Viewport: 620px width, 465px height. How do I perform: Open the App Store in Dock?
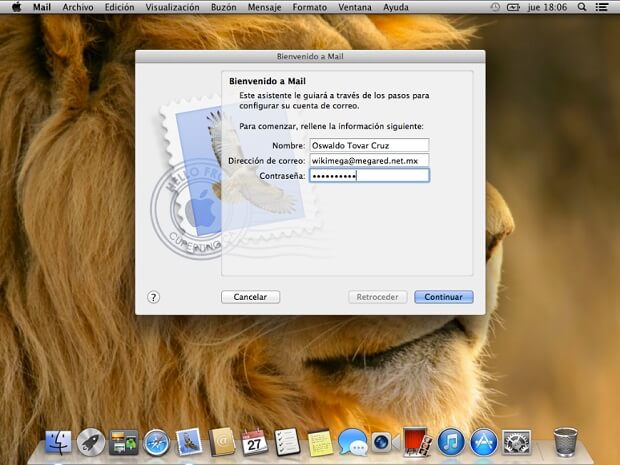click(484, 442)
